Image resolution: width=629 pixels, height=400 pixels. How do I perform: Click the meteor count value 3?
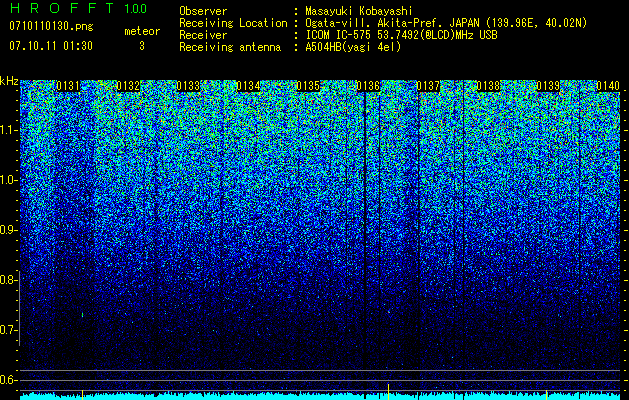(x=142, y=46)
